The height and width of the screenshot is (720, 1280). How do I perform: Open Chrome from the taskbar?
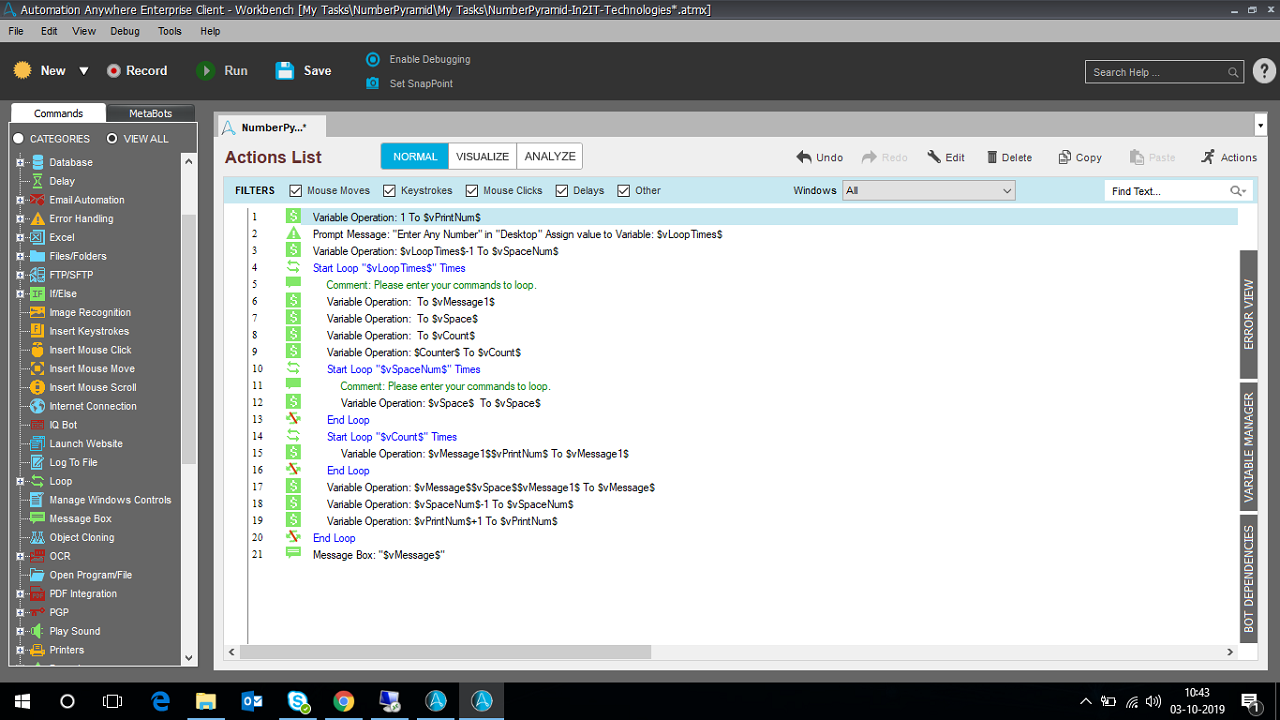[343, 701]
